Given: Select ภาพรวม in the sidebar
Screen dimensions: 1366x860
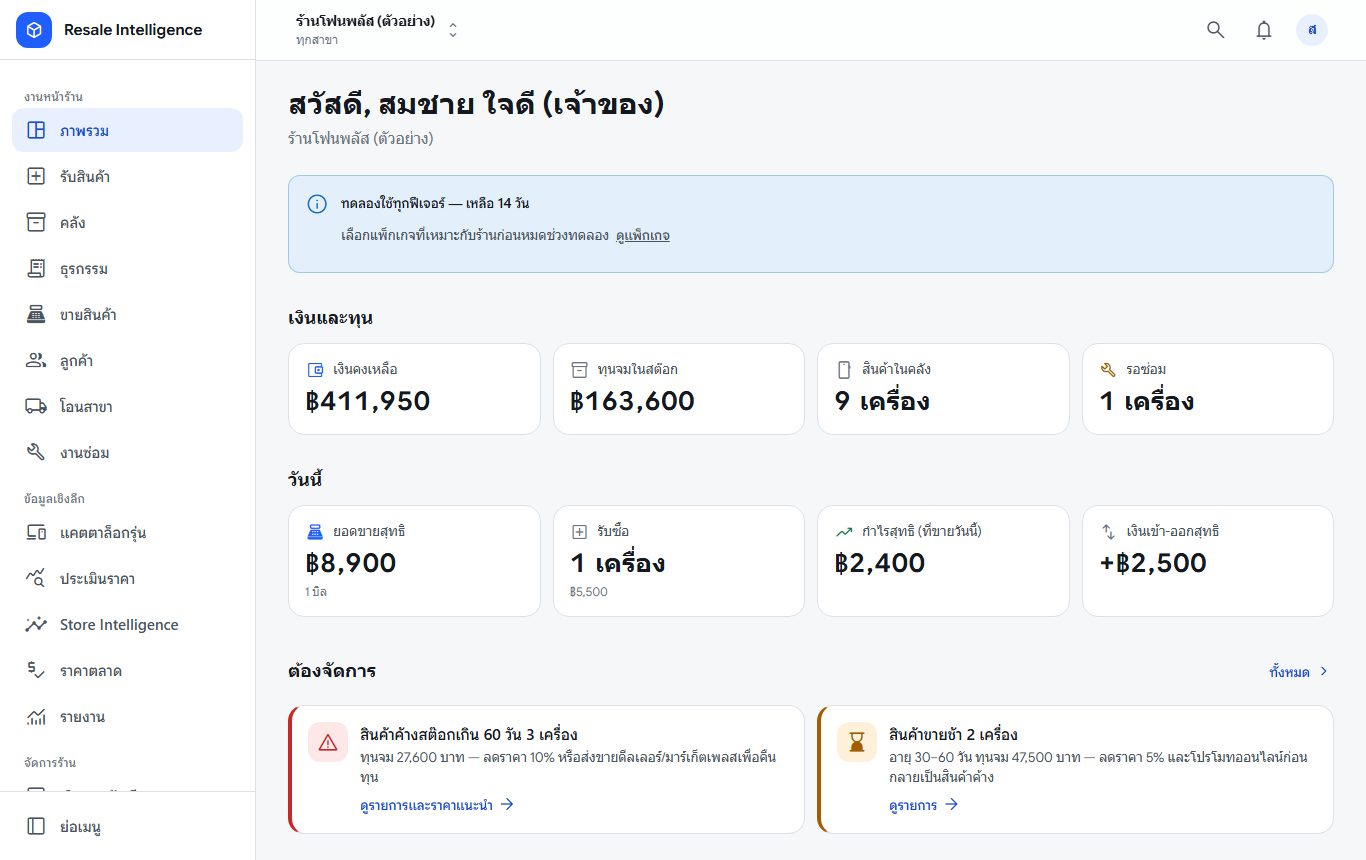Looking at the screenshot, I should point(127,130).
